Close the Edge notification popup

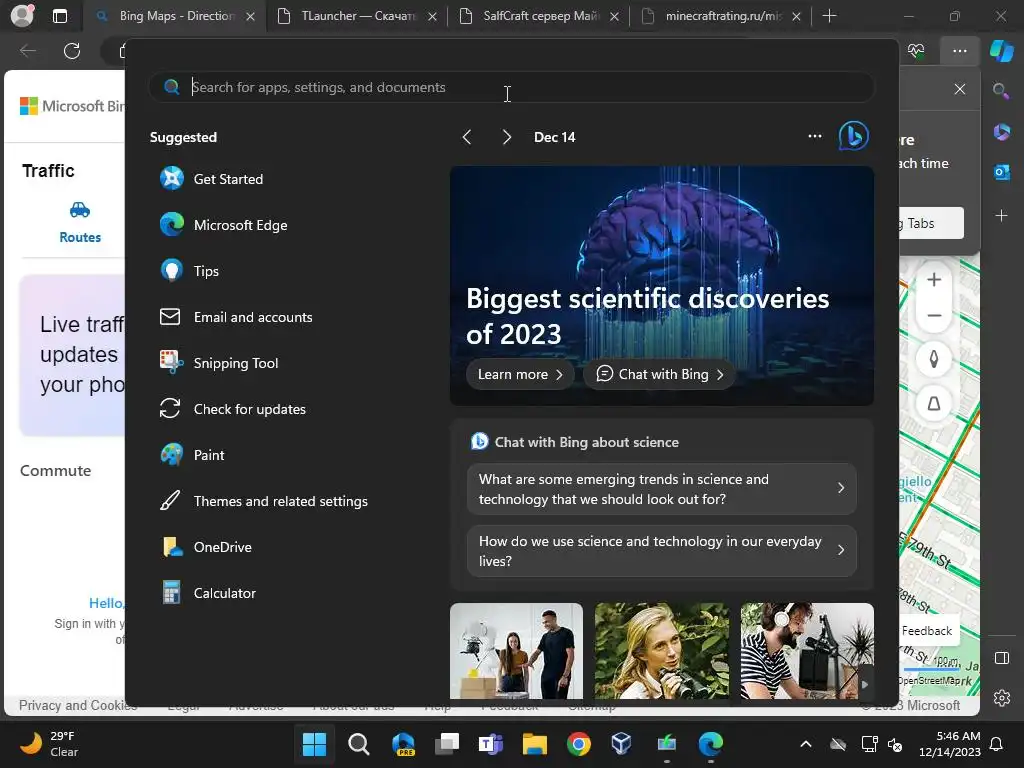click(x=959, y=89)
